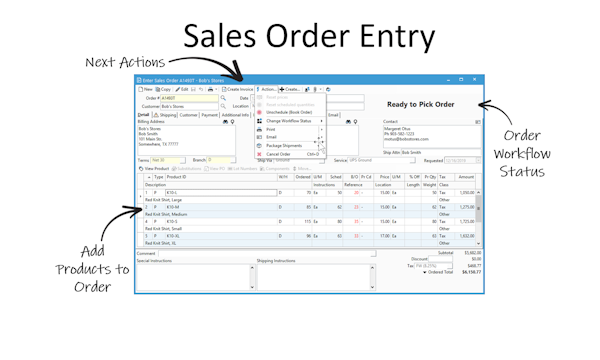
Task: Click the refresh icon in the toolbar
Action: 328,90
